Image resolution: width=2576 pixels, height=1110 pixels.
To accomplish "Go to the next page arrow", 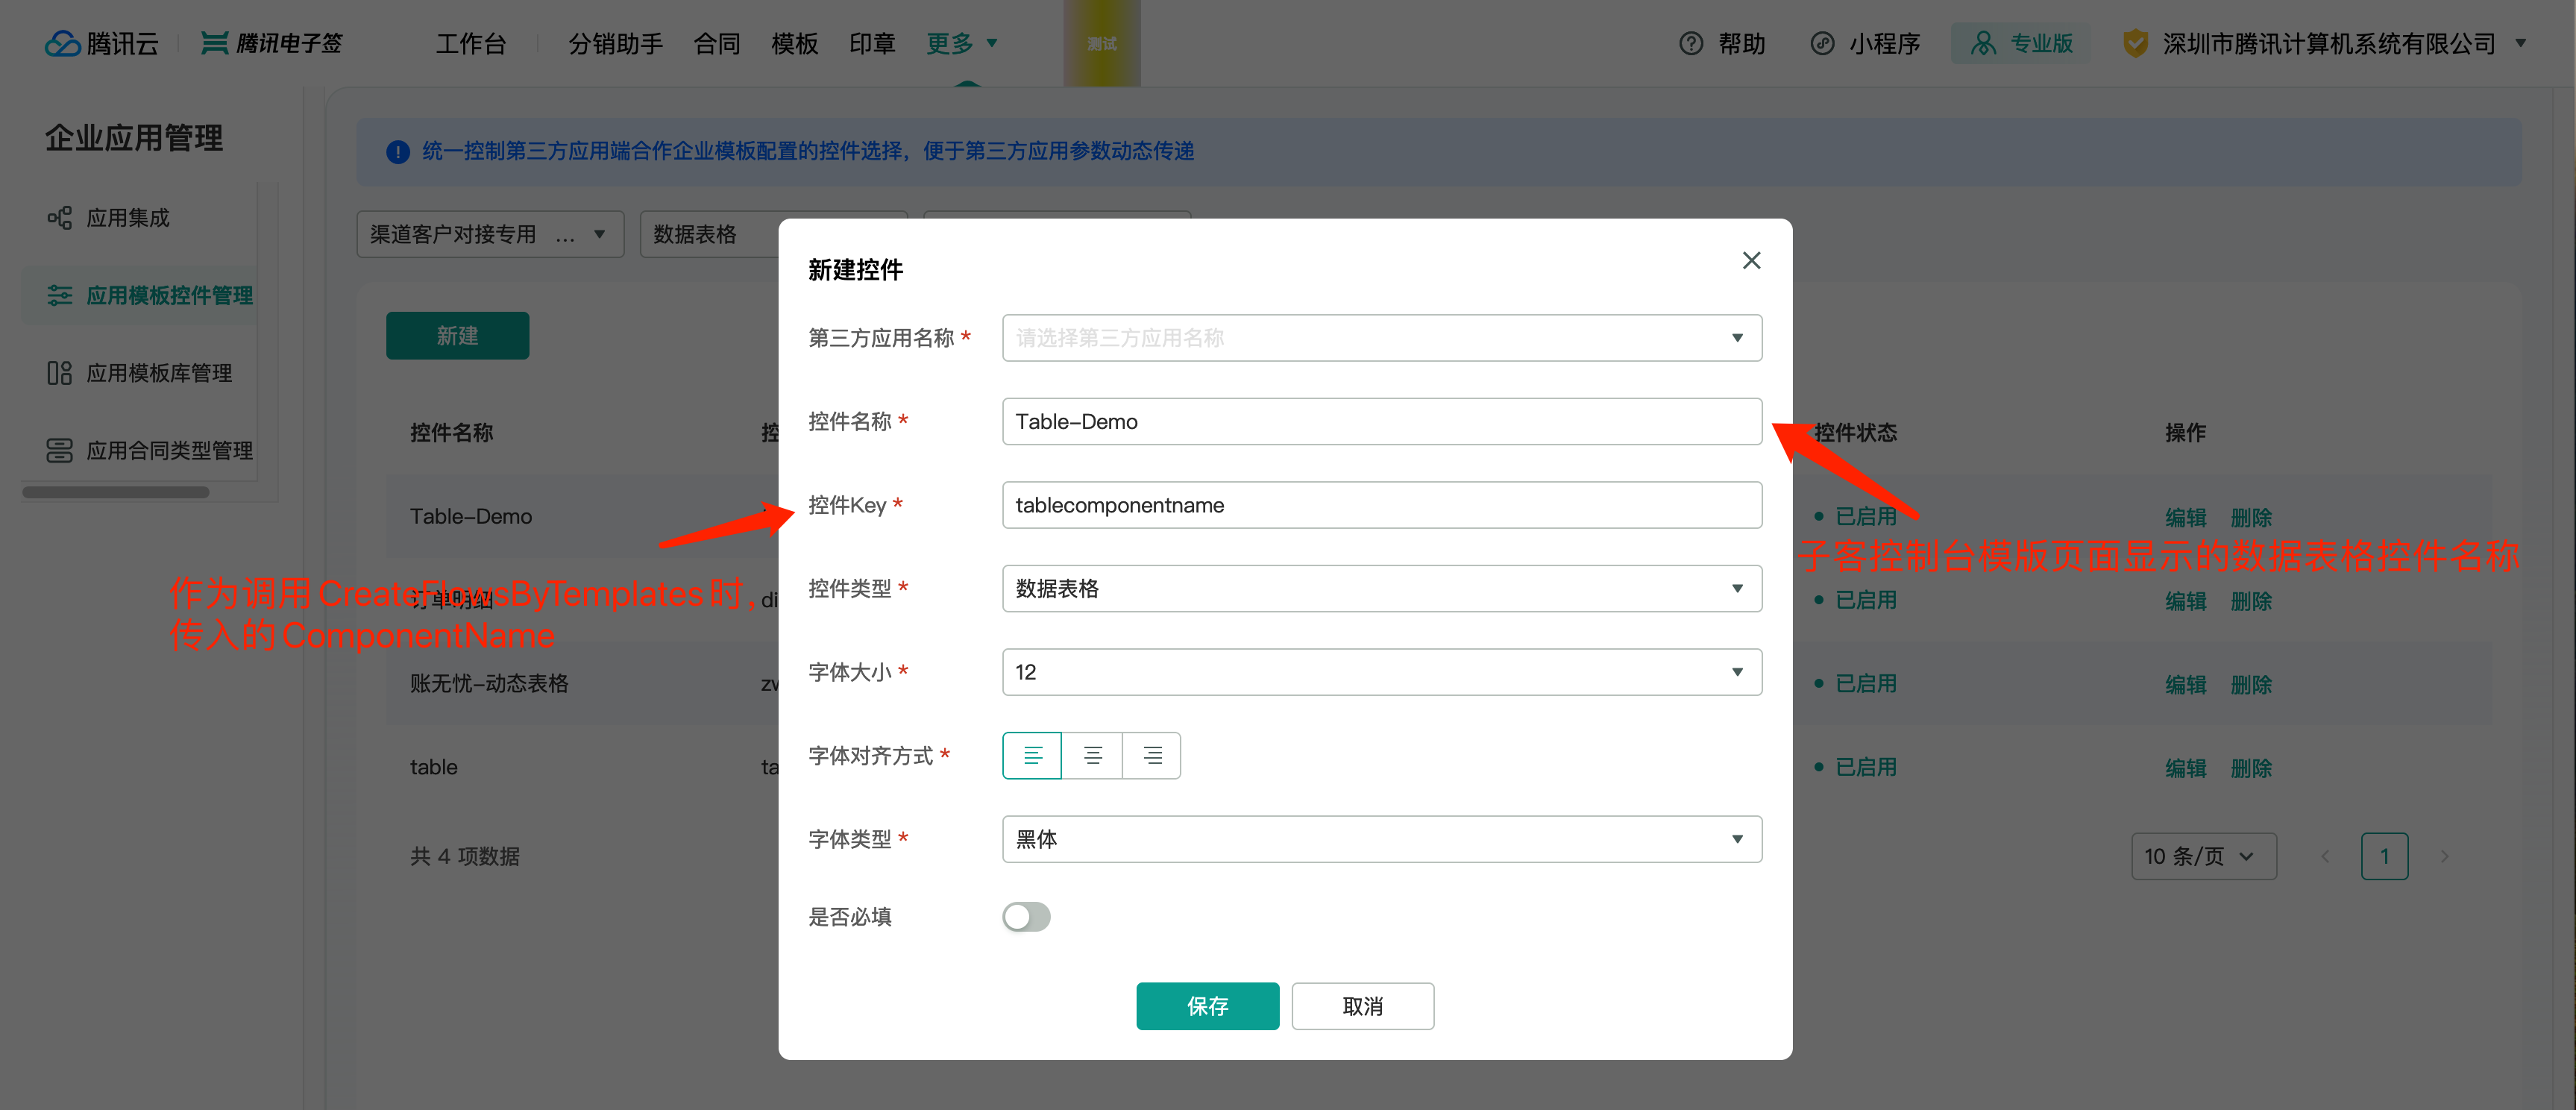I will click(x=2444, y=857).
